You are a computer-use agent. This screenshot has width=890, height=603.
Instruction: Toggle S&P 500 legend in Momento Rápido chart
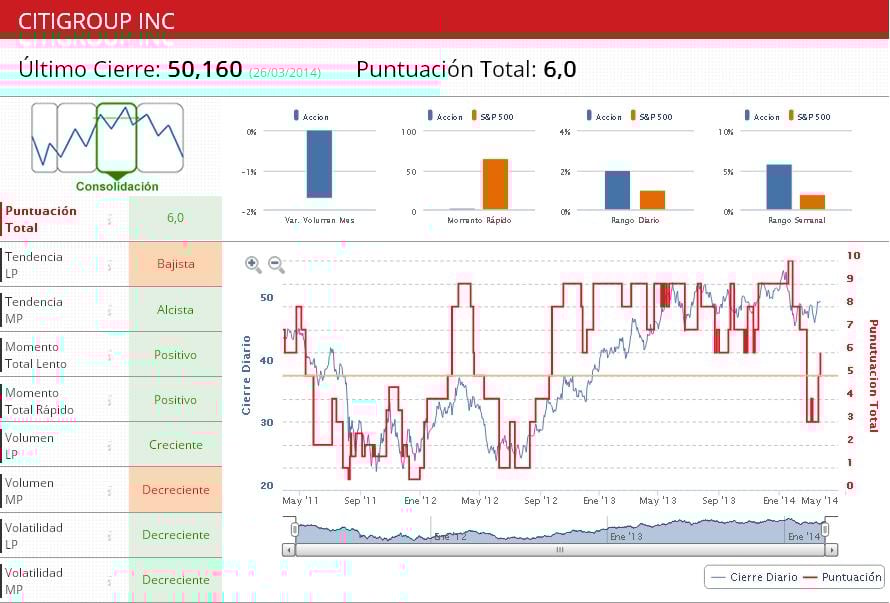coord(492,116)
